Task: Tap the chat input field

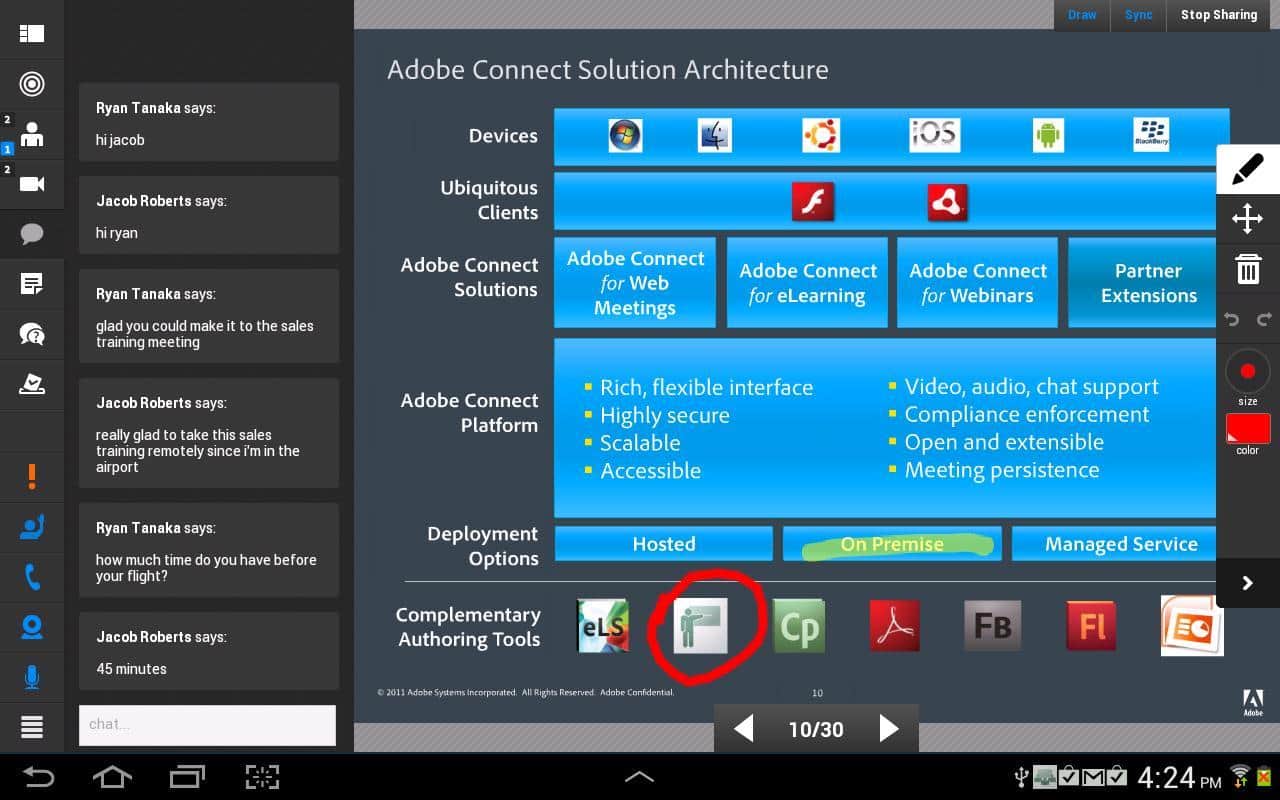Action: pyautogui.click(x=207, y=725)
